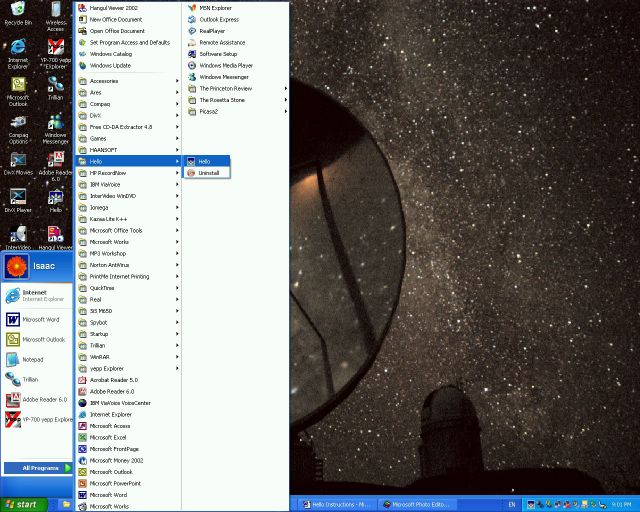
Task: Expand the QuickTime program folder
Action: pyautogui.click(x=128, y=288)
